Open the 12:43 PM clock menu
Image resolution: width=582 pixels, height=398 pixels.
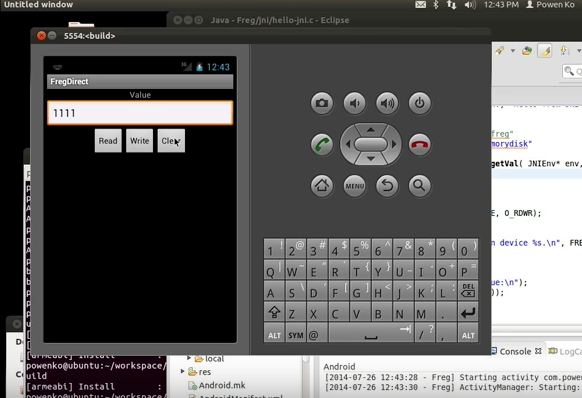coord(501,4)
